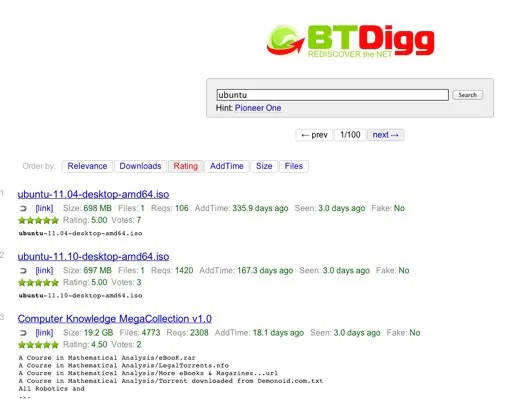The height and width of the screenshot is (399, 525).
Task: Click the magnet icon for ubuntu-11.10 result
Action: [x=23, y=271]
